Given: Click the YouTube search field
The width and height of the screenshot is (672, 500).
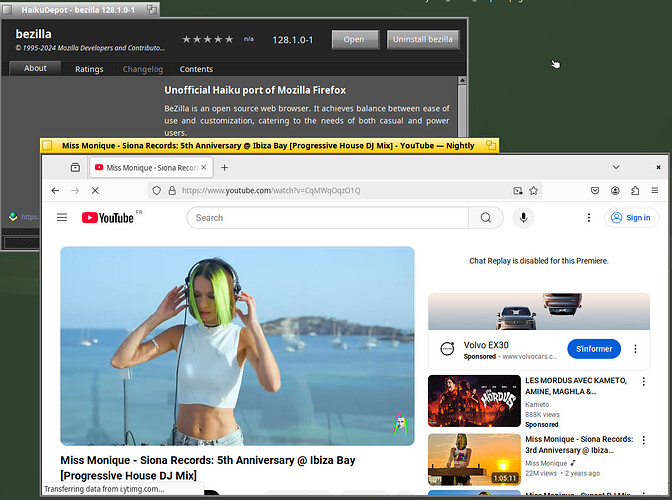Looking at the screenshot, I should click(x=328, y=218).
